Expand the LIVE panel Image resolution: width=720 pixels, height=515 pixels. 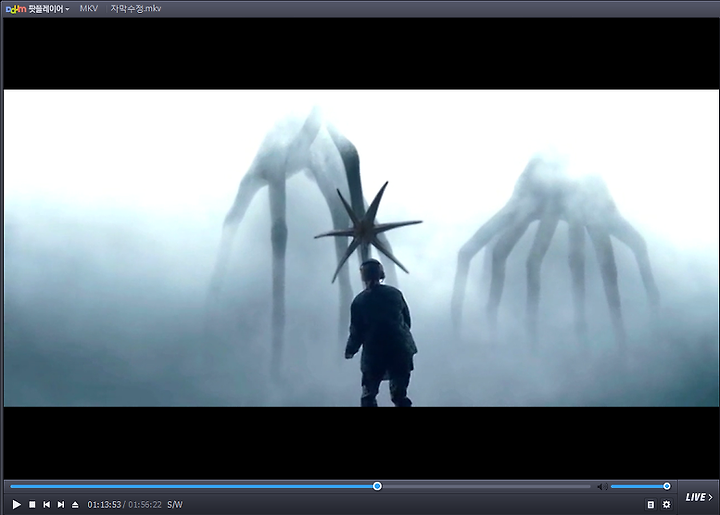pos(699,497)
